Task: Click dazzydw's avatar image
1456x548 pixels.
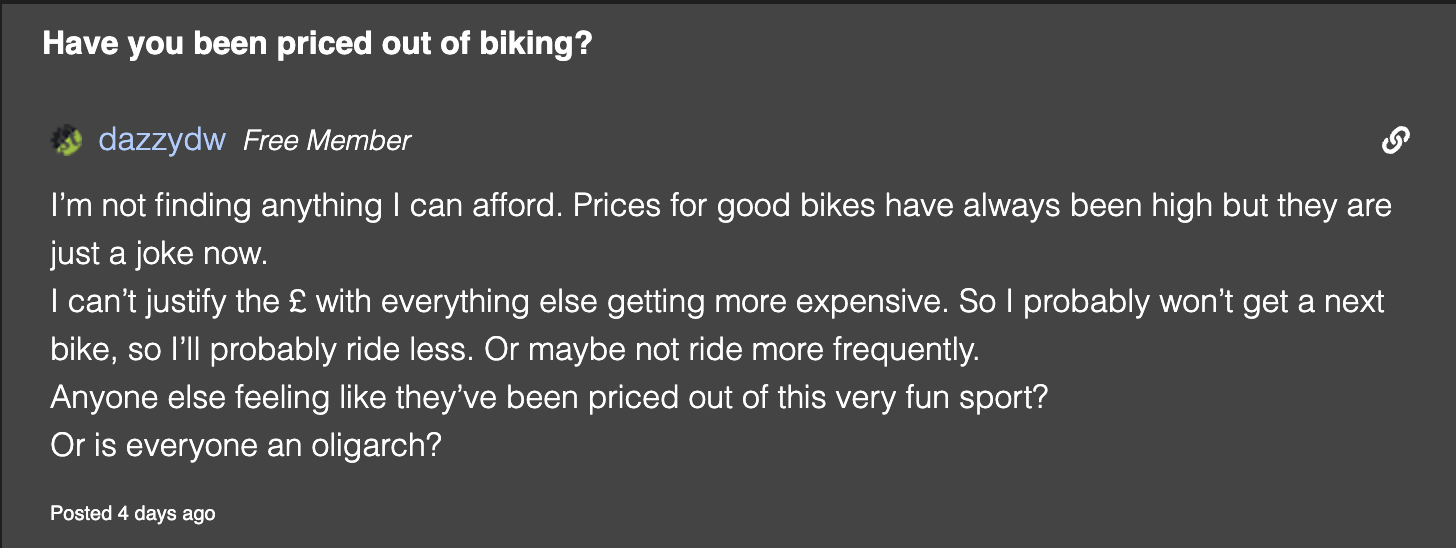Action: tap(66, 141)
